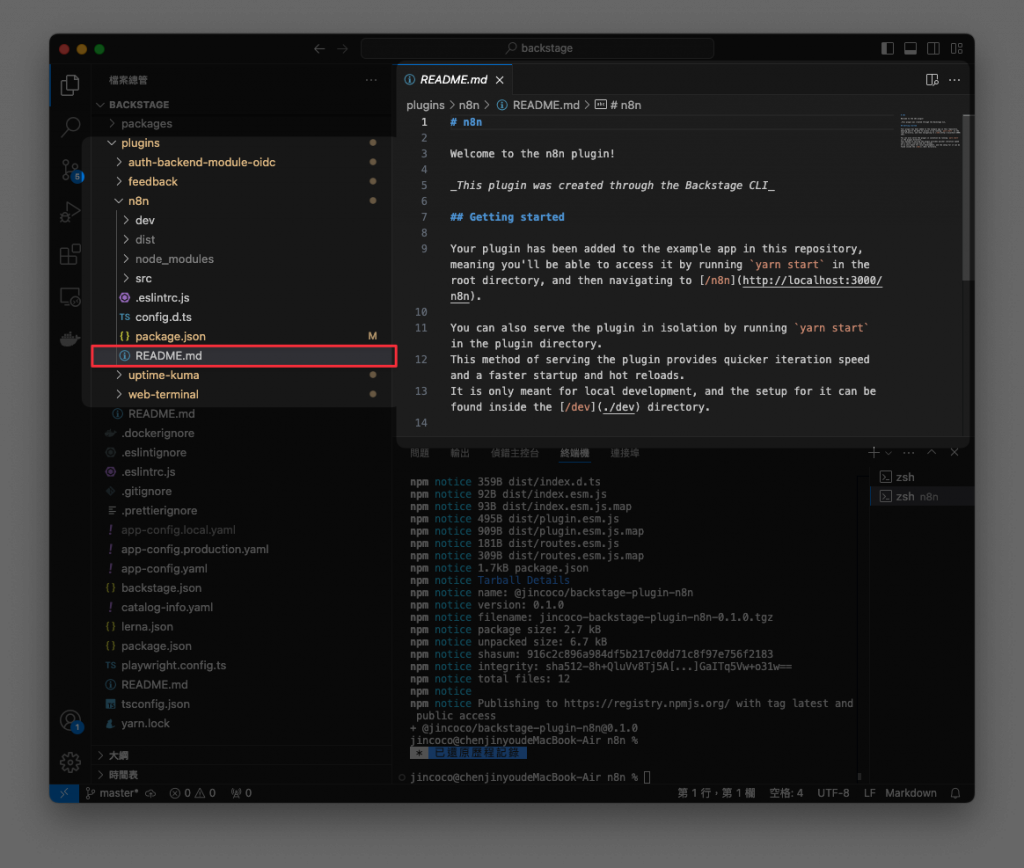1024x868 pixels.
Task: Open catalog-info.yaml file
Action: 244,607
